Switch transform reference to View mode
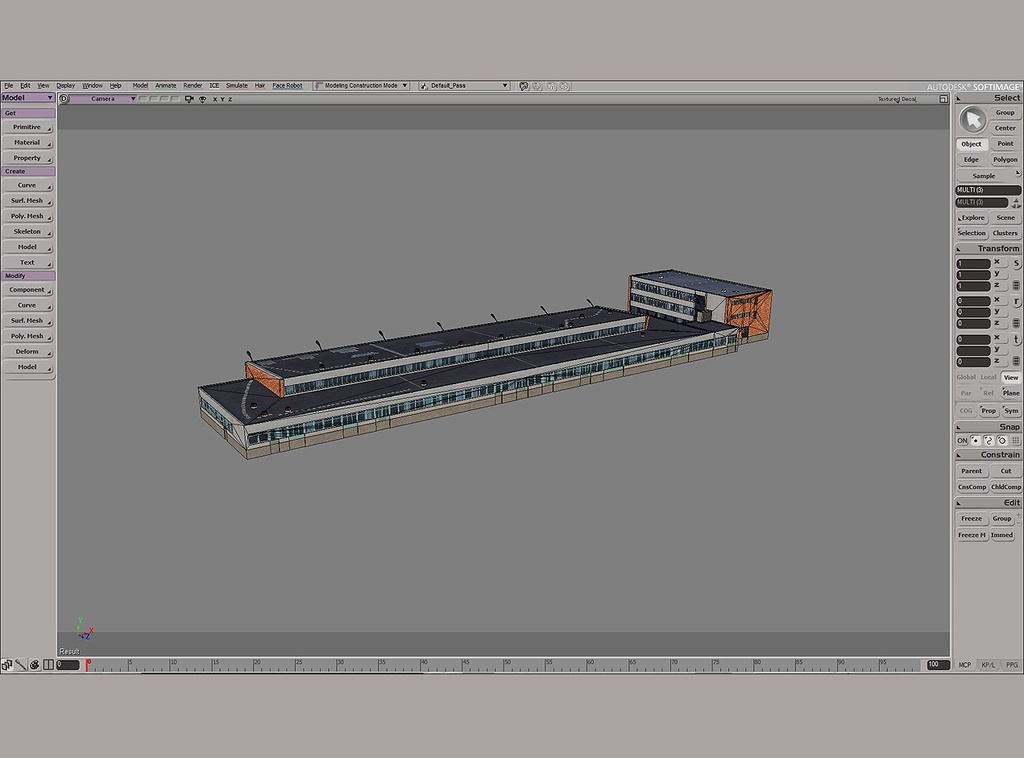This screenshot has width=1024, height=758. [1011, 377]
